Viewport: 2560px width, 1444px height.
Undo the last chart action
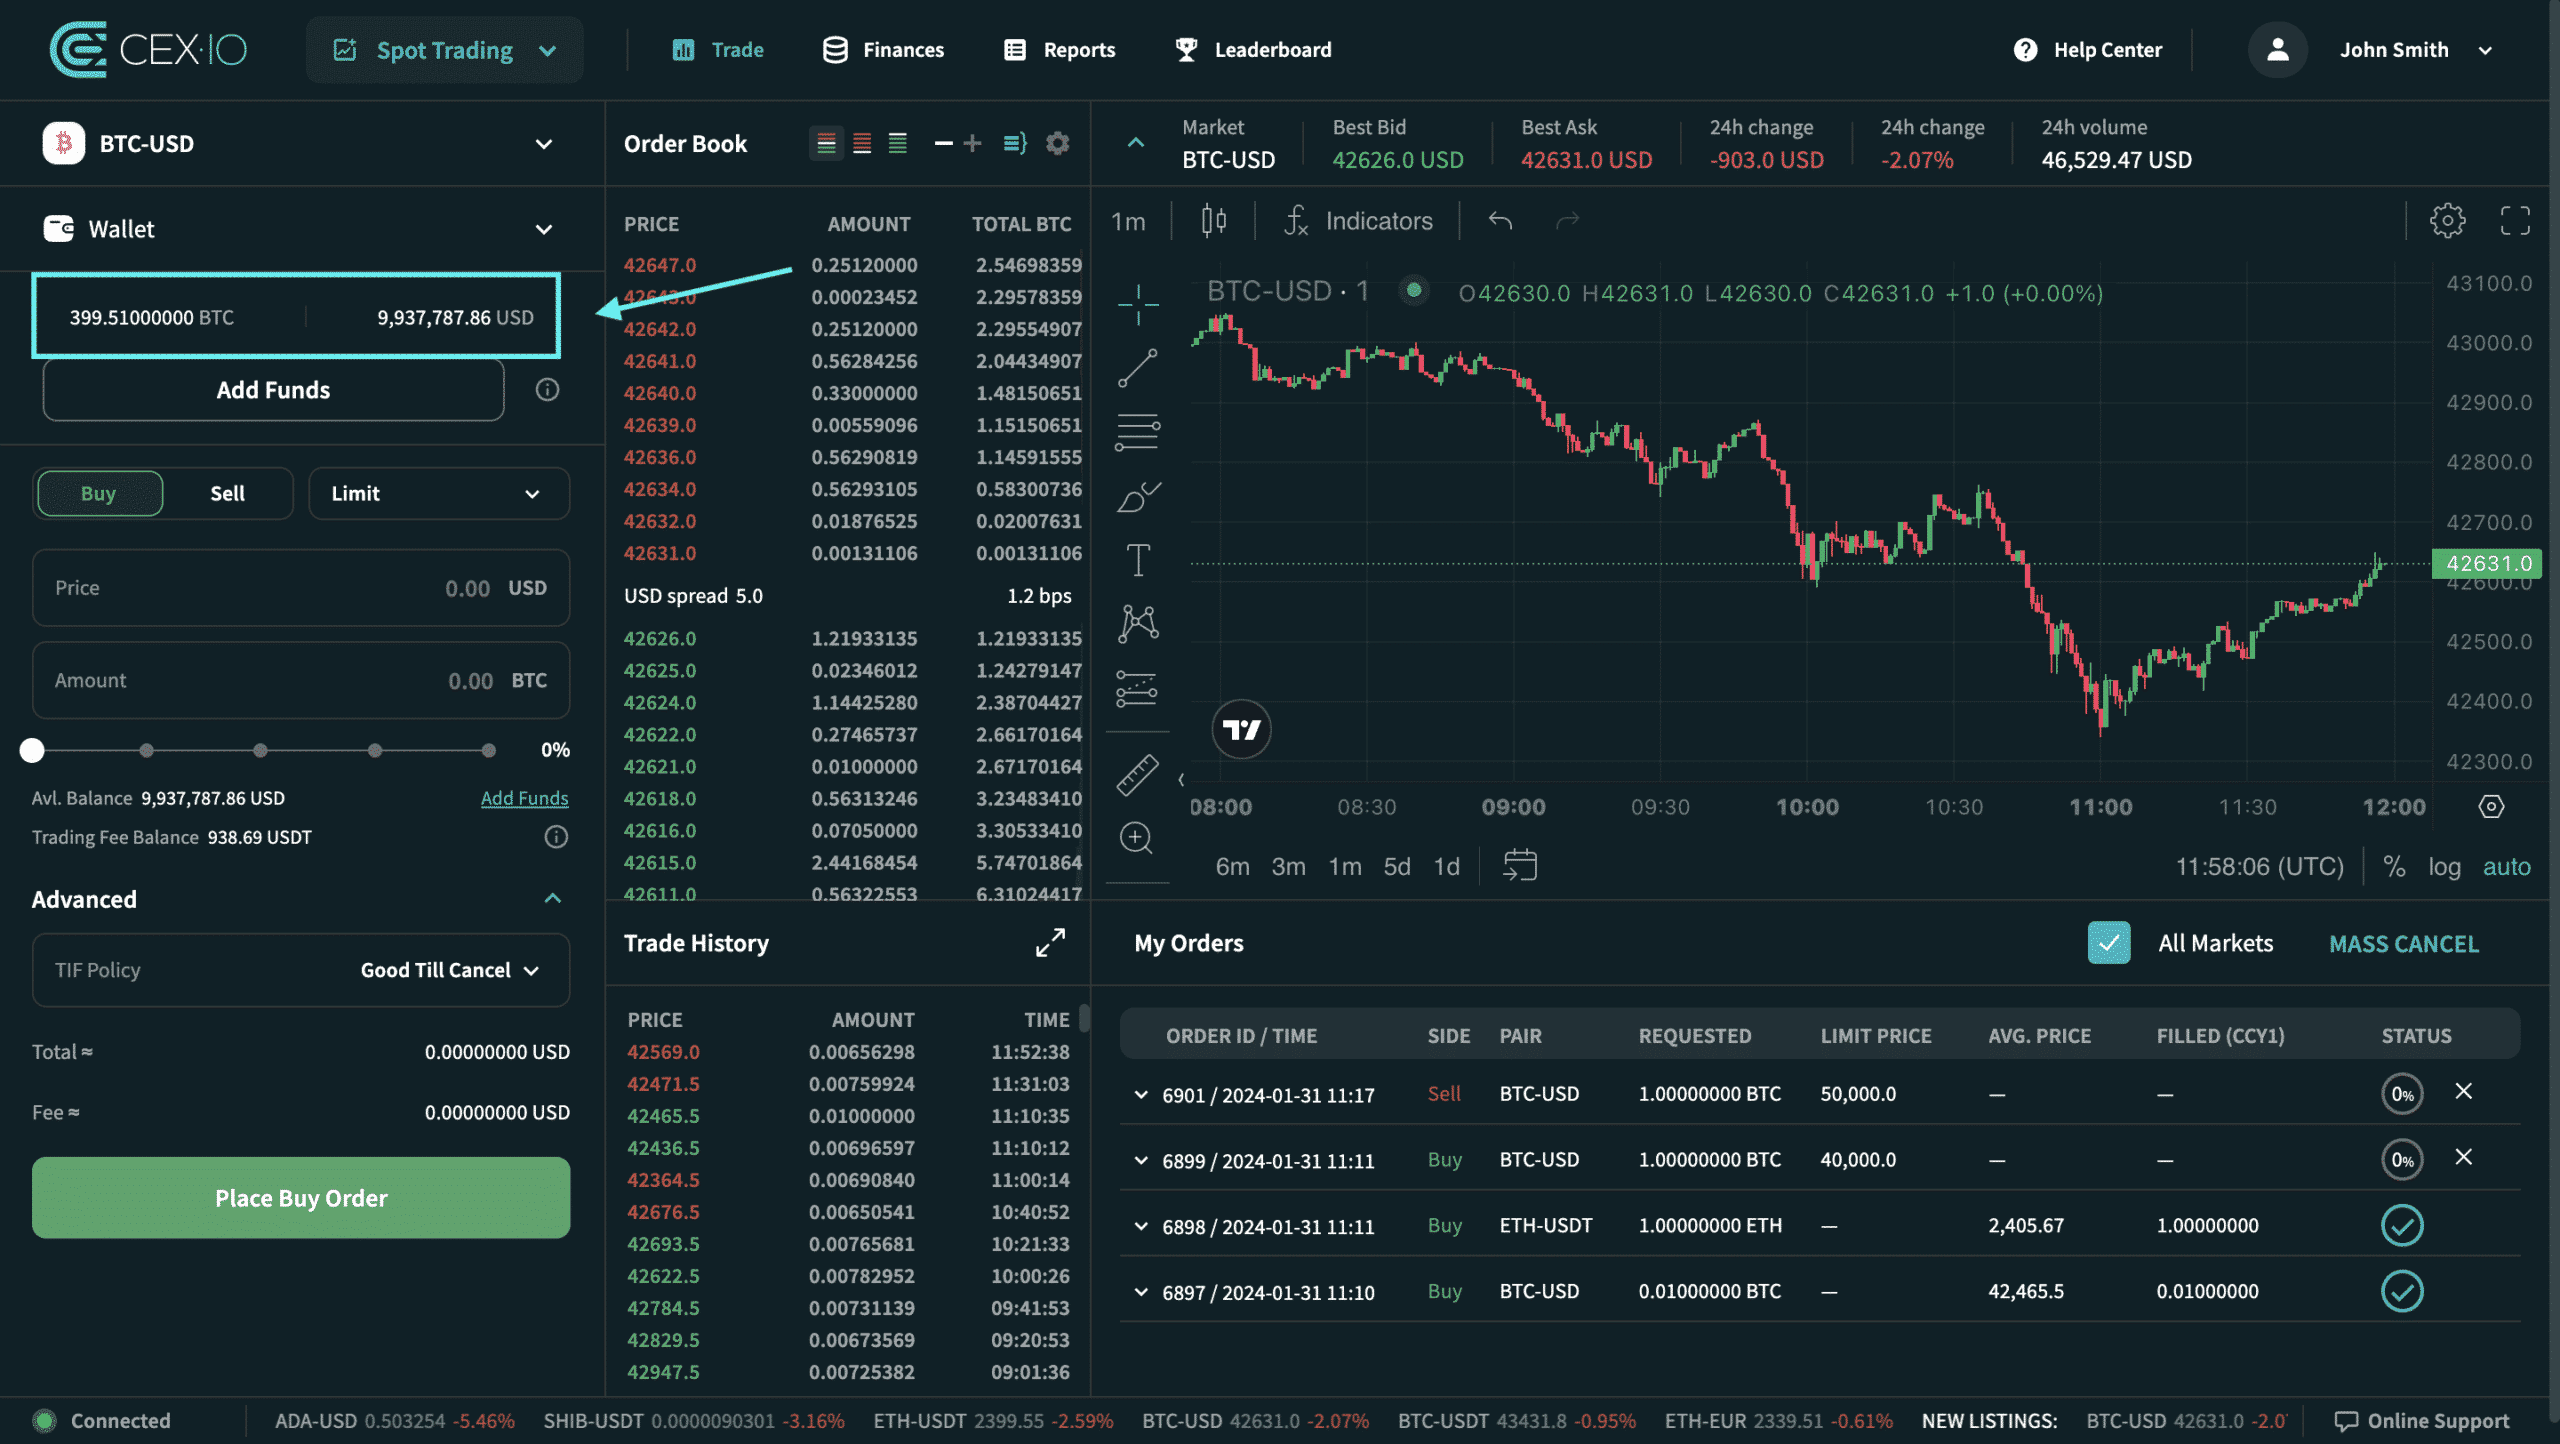(x=1500, y=221)
